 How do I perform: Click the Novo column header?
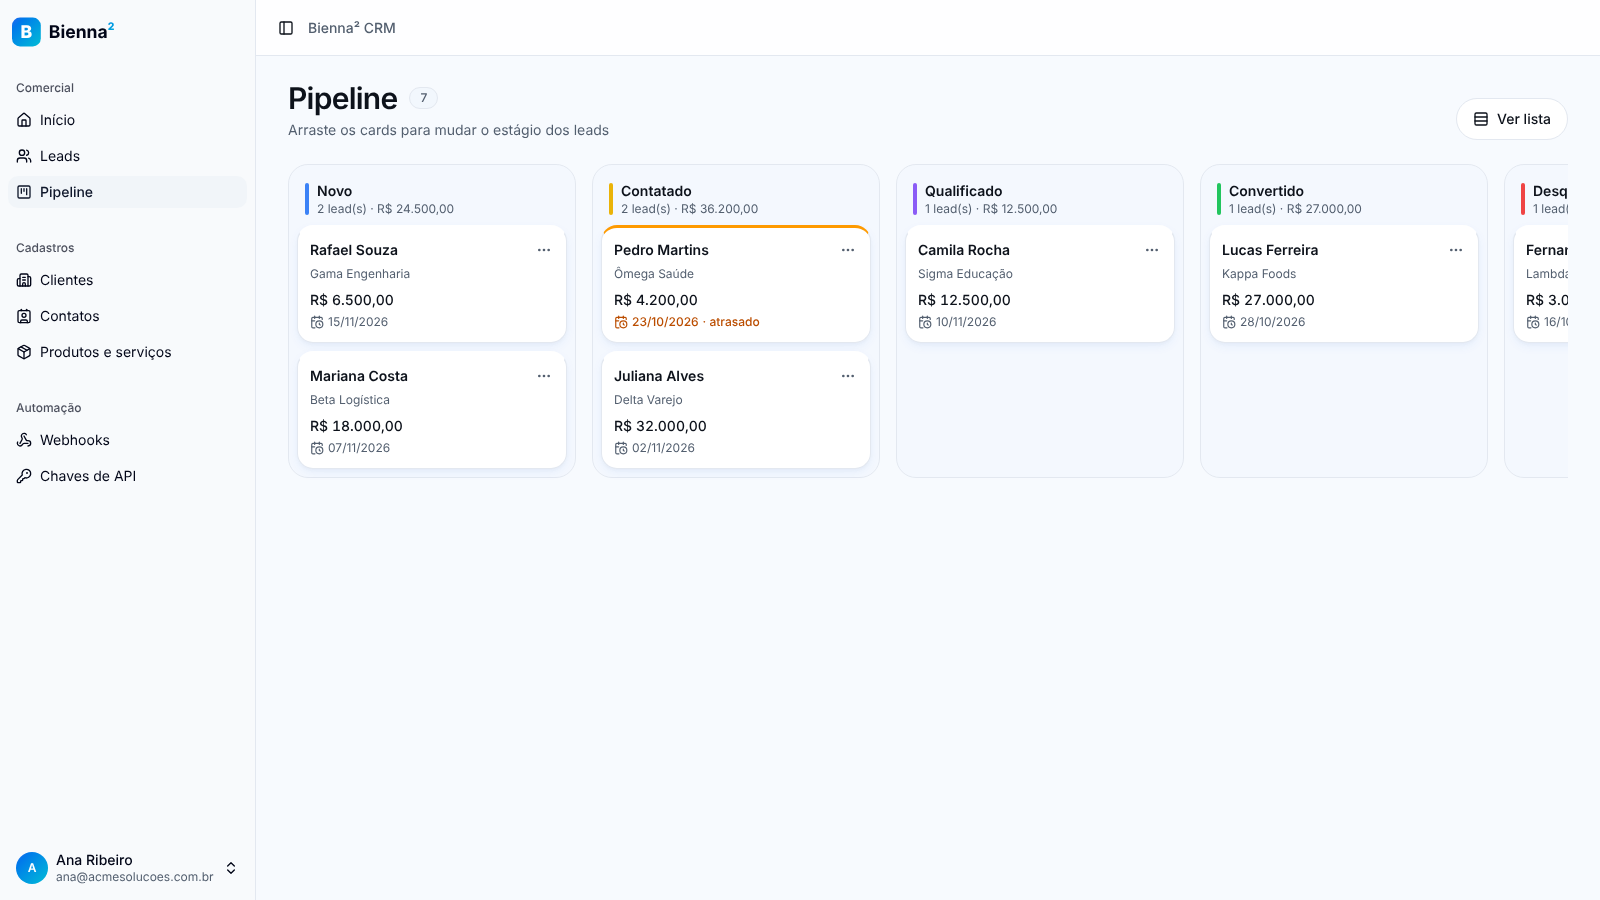(x=334, y=191)
